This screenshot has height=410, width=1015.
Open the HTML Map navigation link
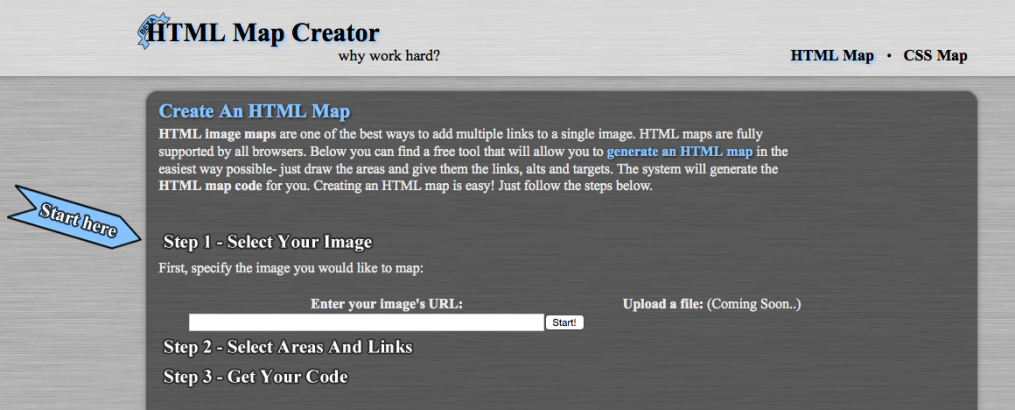coord(832,56)
